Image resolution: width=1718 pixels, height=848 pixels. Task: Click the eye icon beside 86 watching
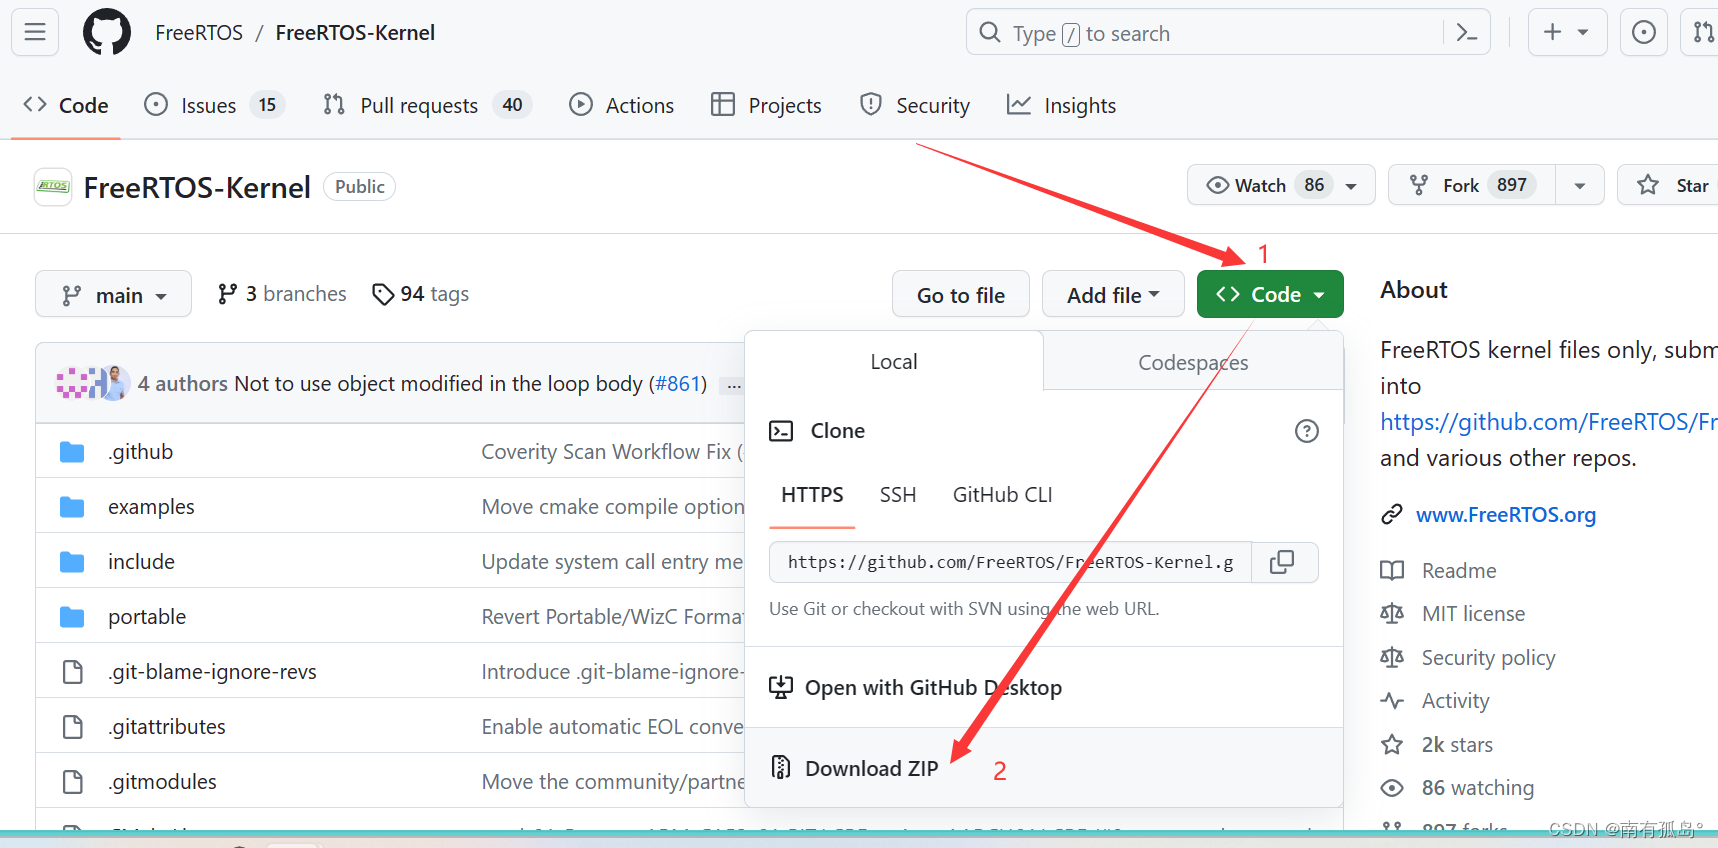(1392, 788)
